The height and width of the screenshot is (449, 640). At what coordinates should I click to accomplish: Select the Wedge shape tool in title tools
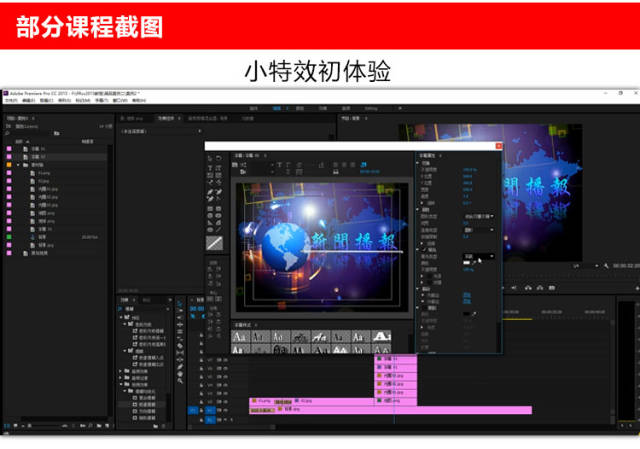point(210,222)
